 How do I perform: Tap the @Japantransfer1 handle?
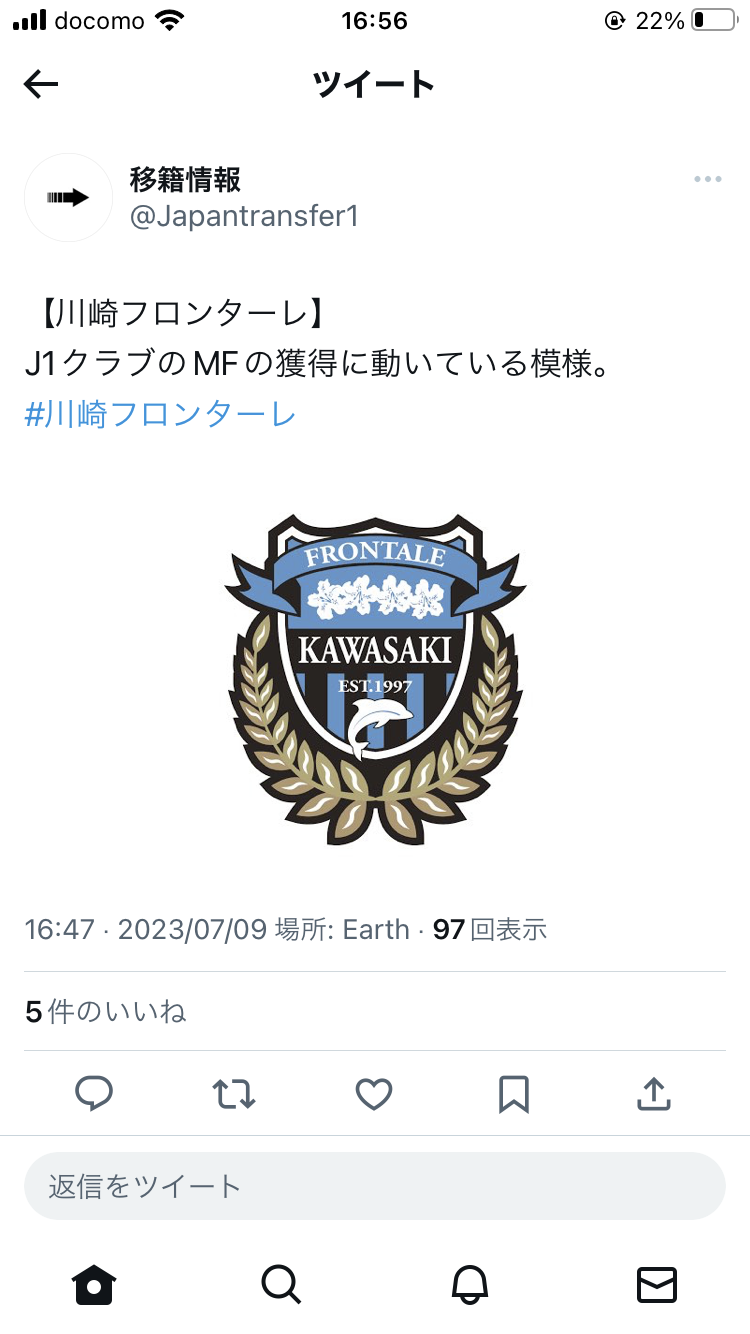pyautogui.click(x=244, y=216)
